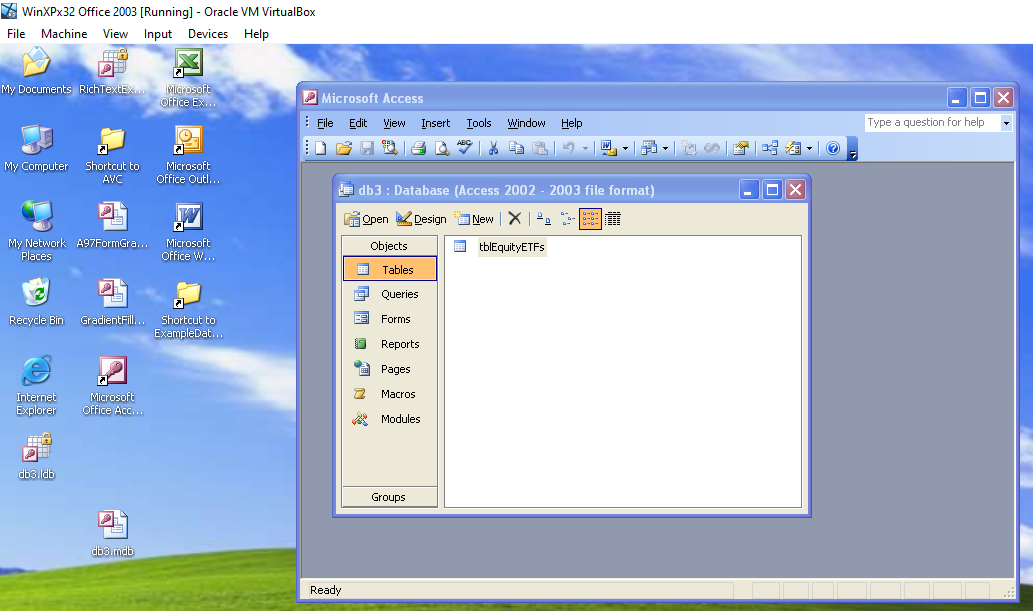The image size is (1033, 611).
Task: Open the Access Edit menu
Action: [358, 123]
